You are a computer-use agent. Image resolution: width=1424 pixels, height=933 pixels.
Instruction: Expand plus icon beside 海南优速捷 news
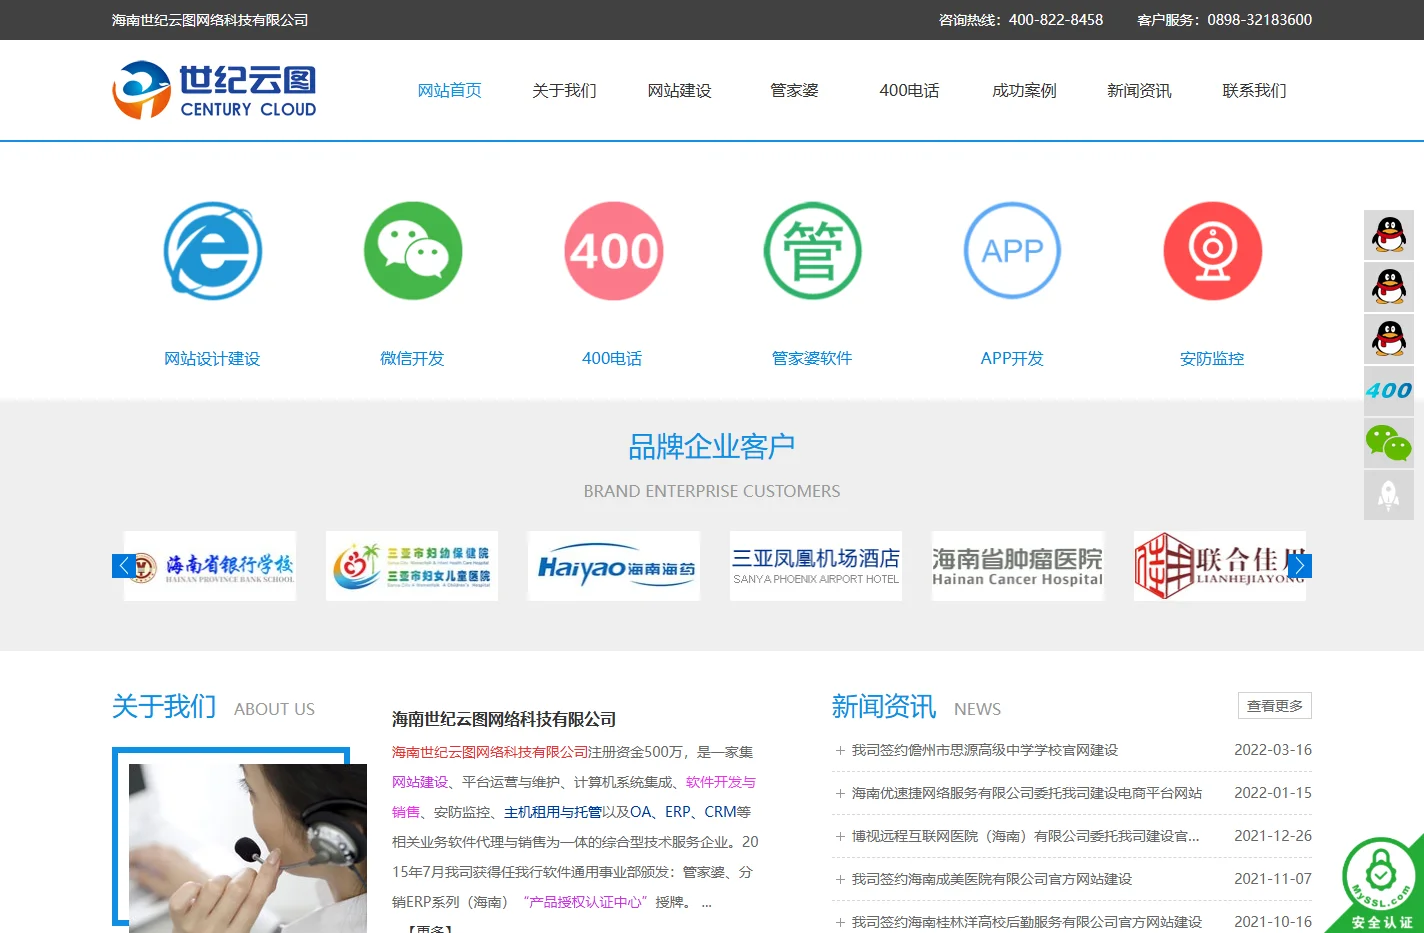tap(840, 793)
